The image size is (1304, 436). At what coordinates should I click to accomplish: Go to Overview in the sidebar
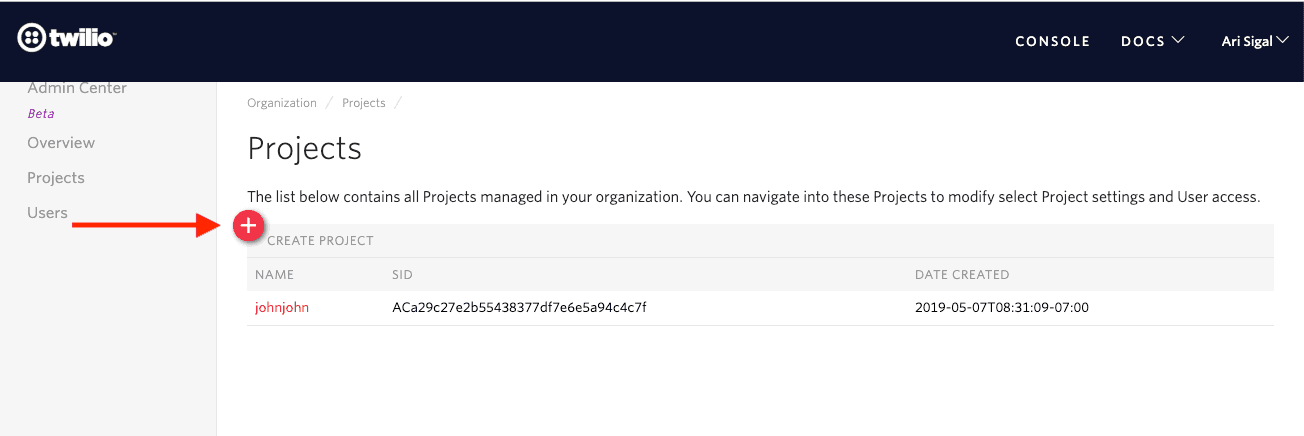point(61,143)
